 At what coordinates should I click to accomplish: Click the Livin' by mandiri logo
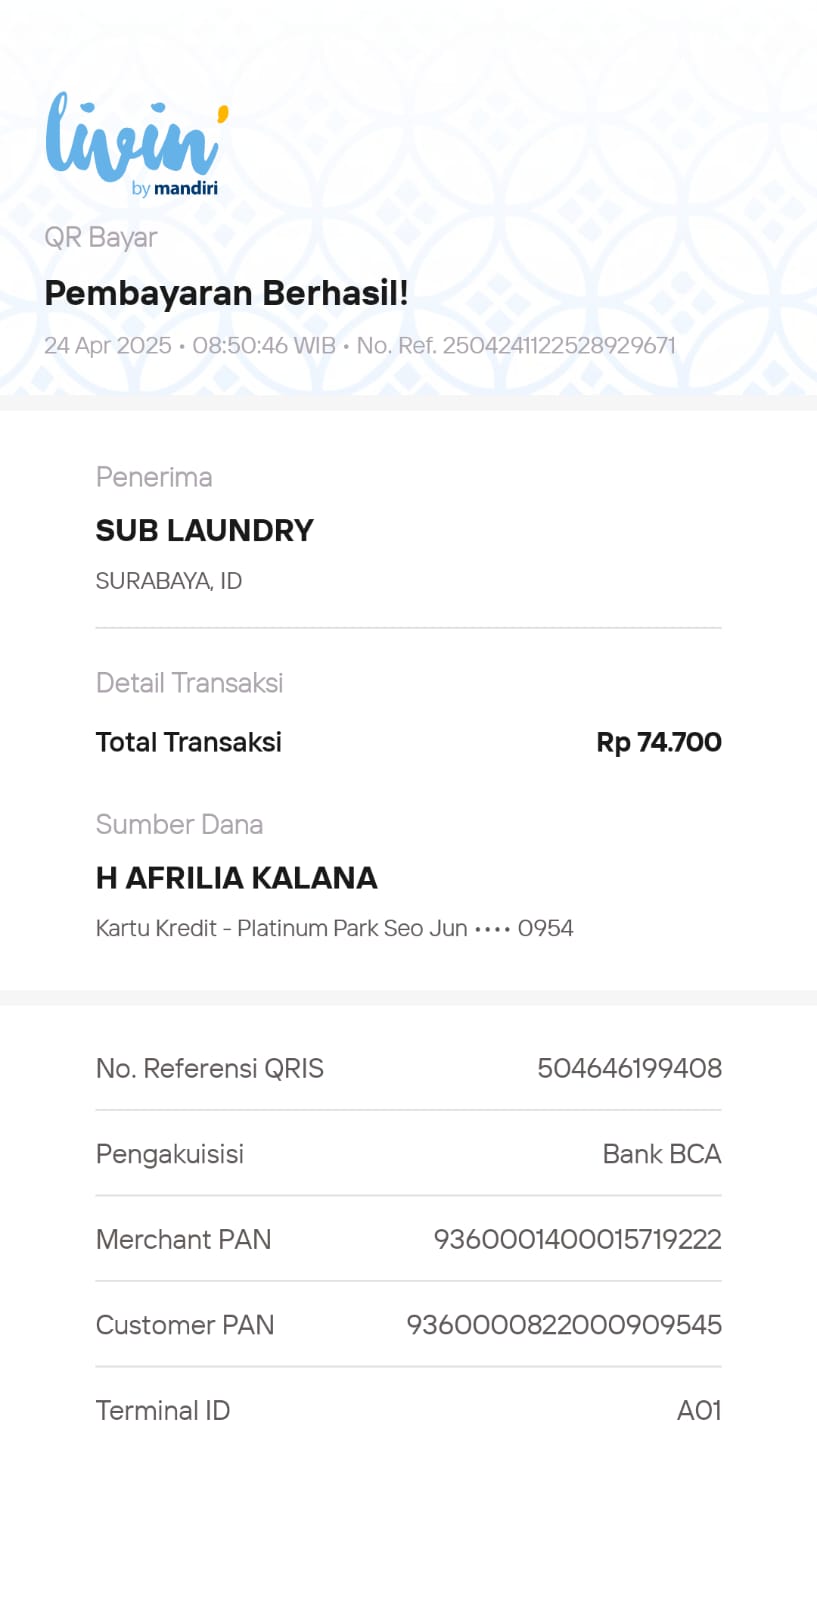pos(135,145)
